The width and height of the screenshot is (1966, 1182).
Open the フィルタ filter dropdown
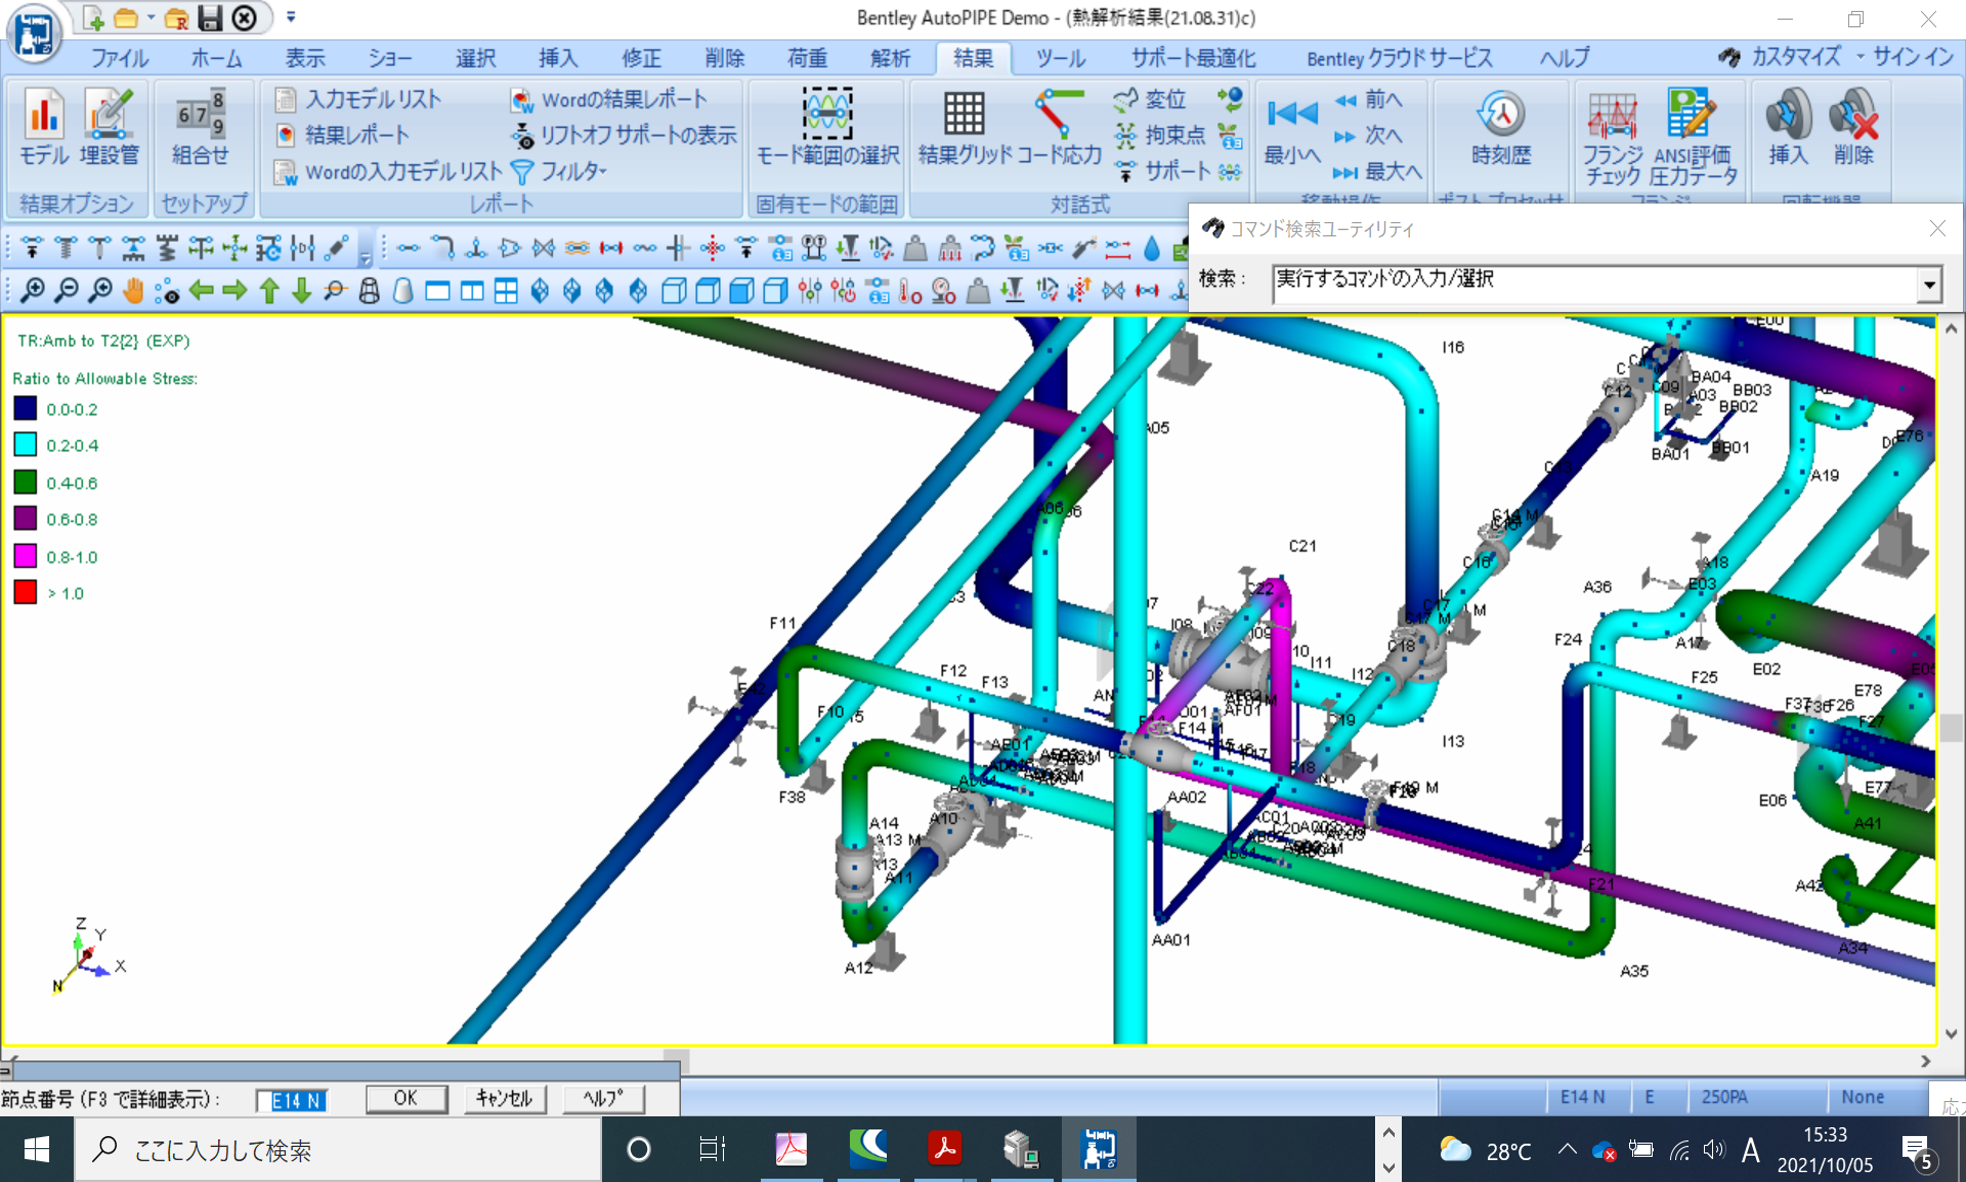click(x=559, y=171)
